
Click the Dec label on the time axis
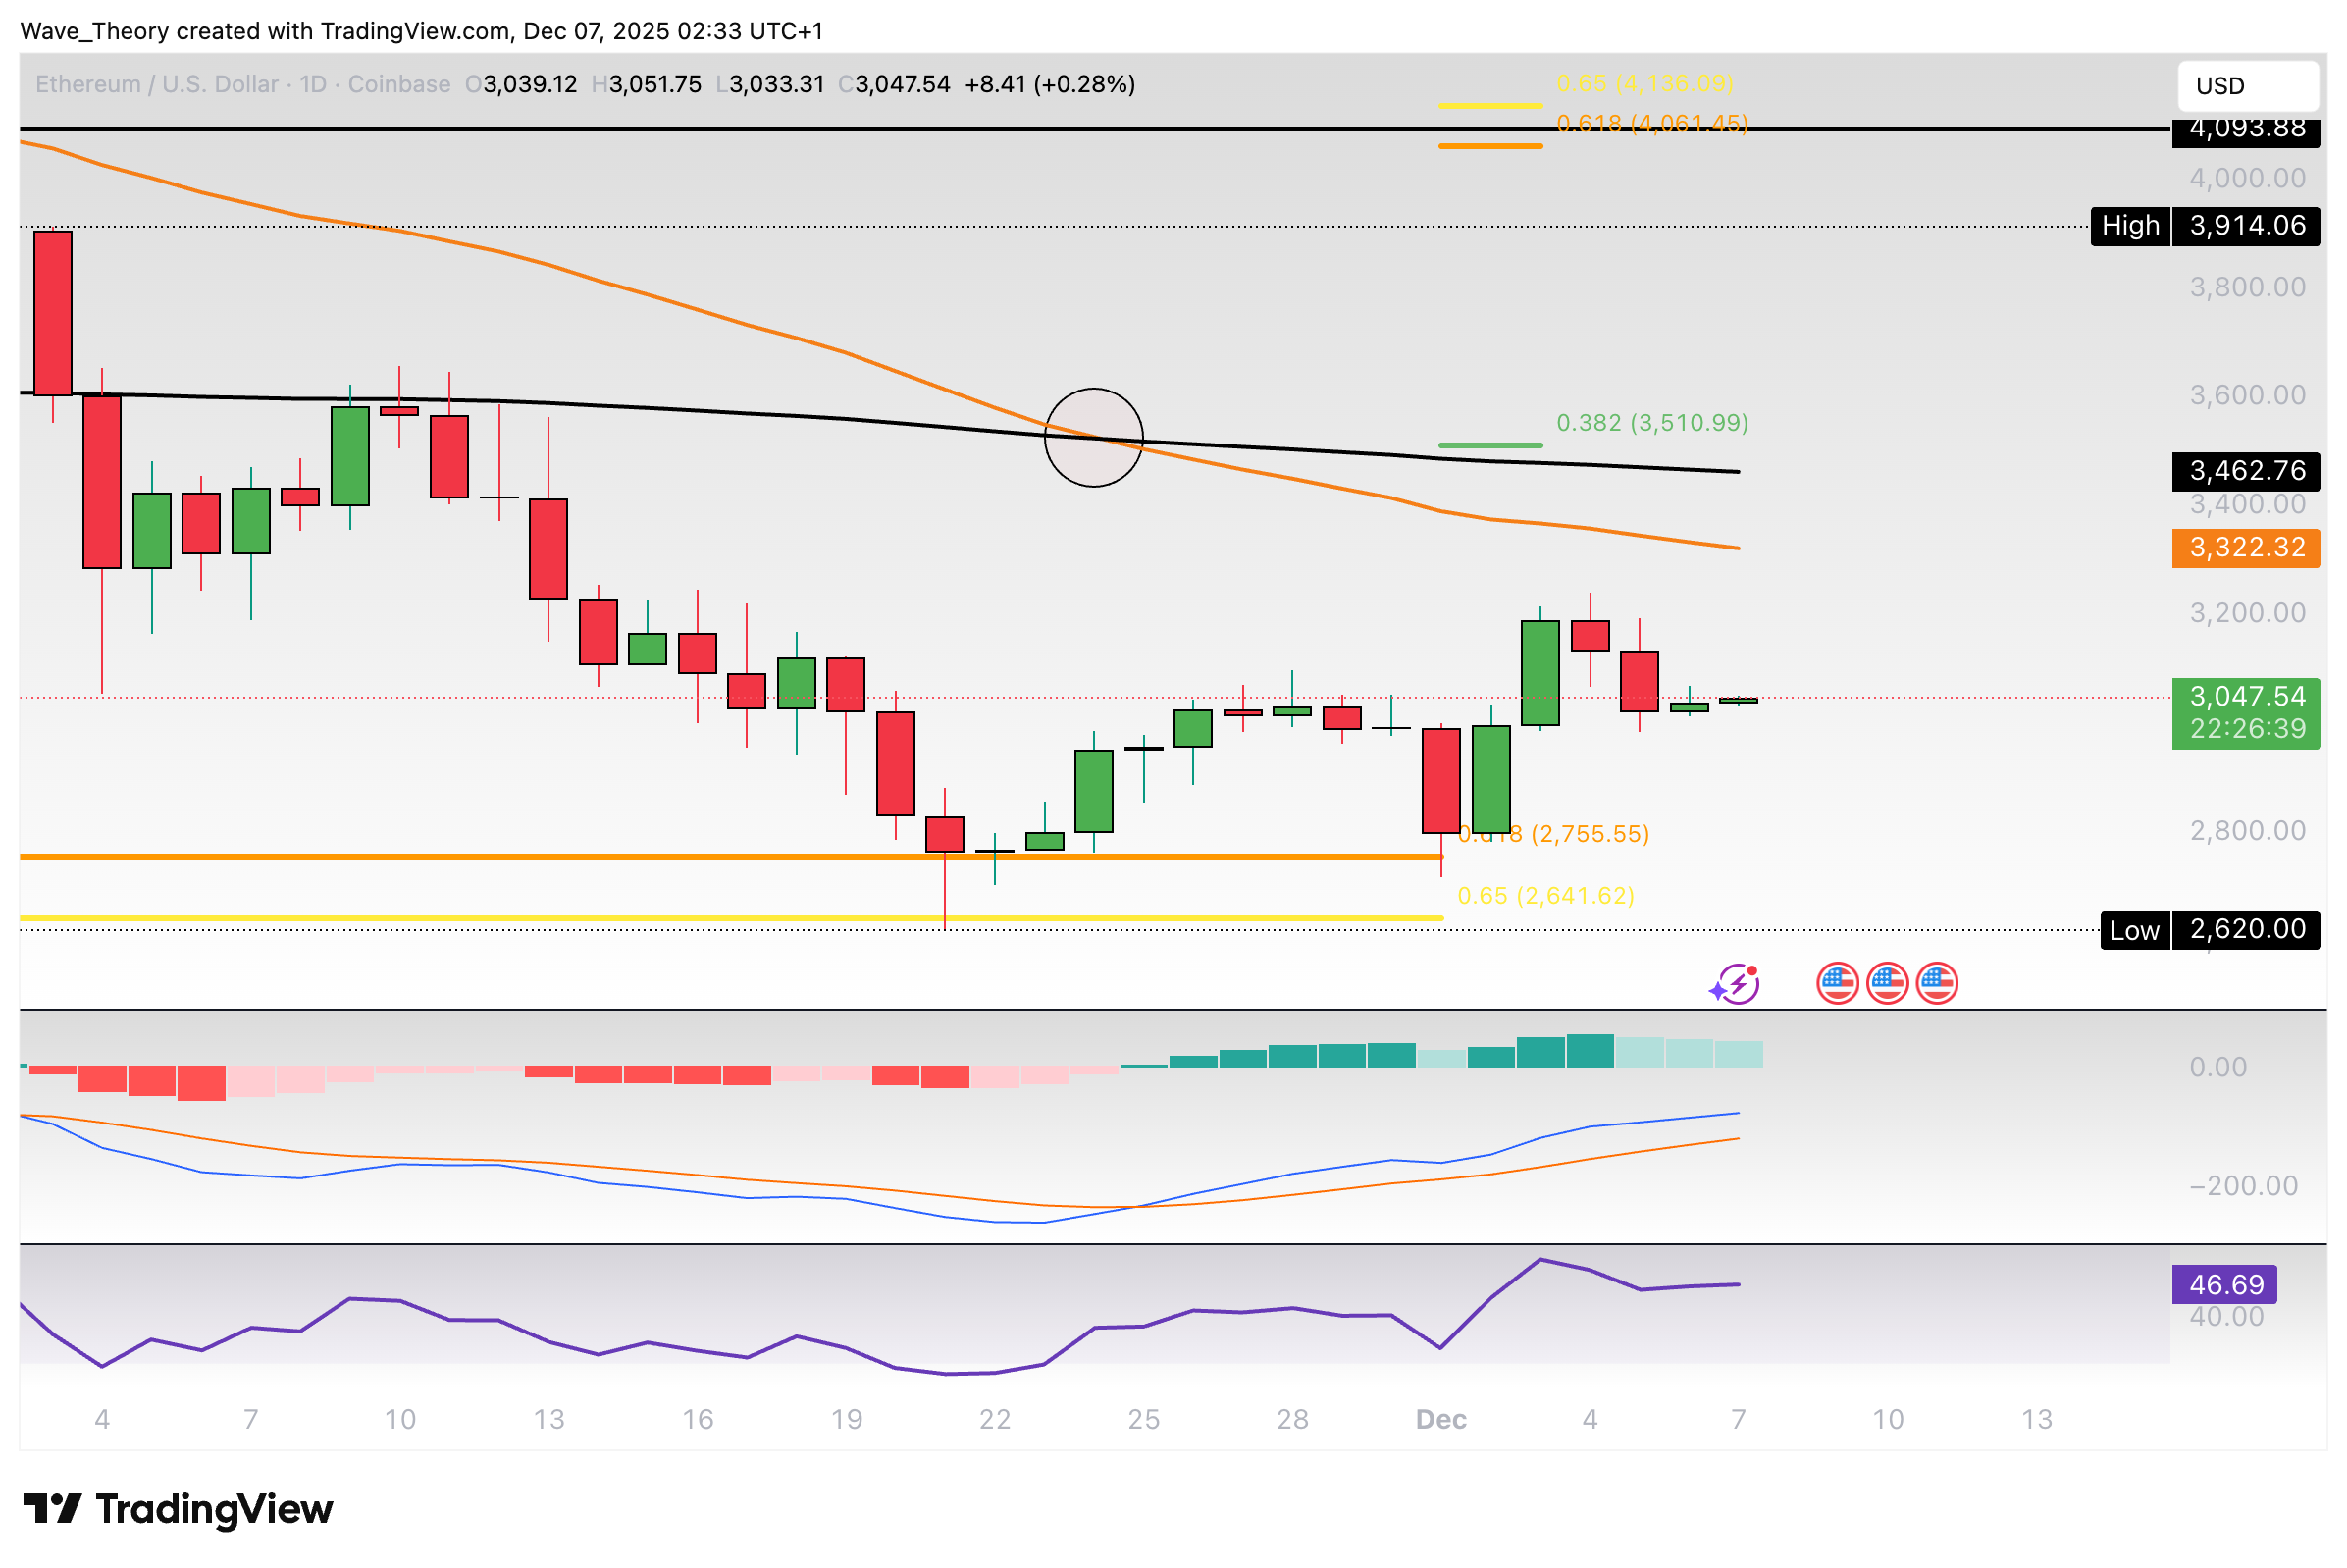coord(1441,1418)
